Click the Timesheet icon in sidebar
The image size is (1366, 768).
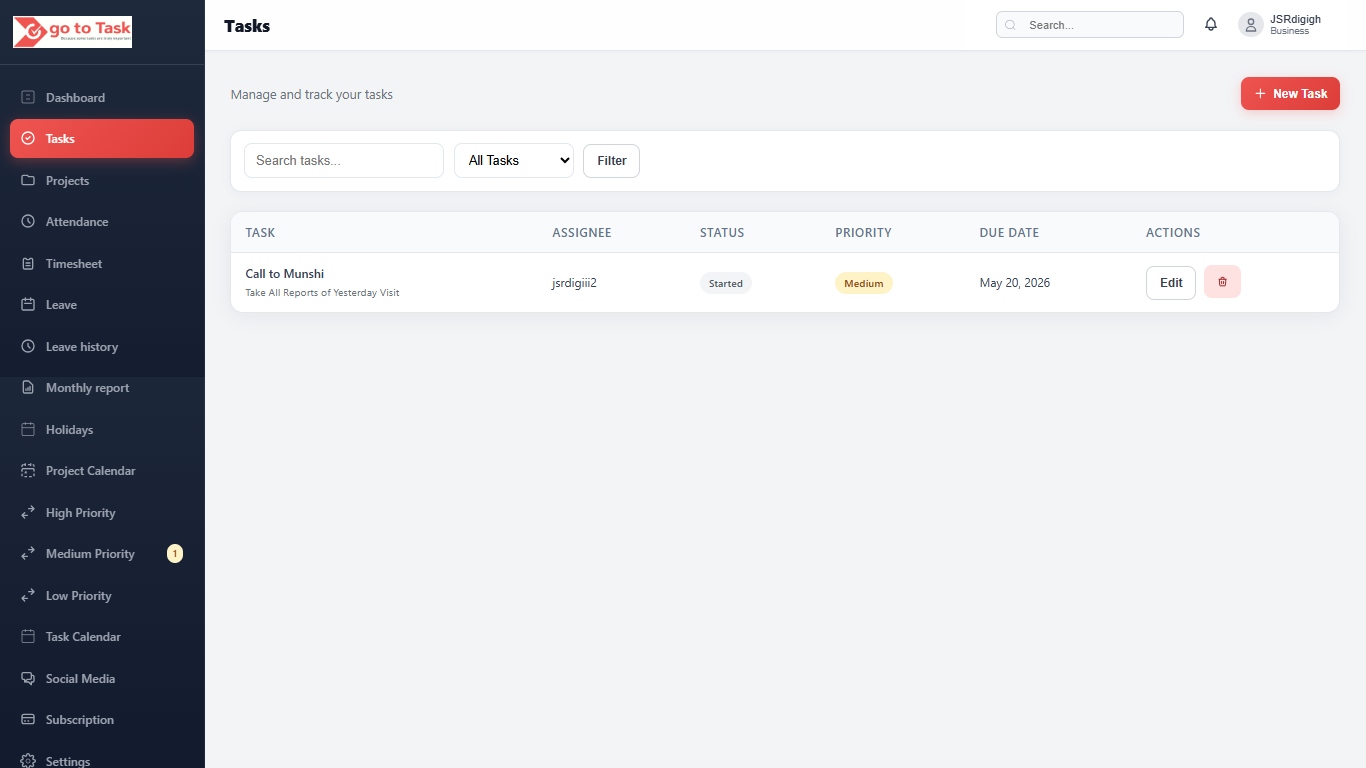tap(28, 263)
